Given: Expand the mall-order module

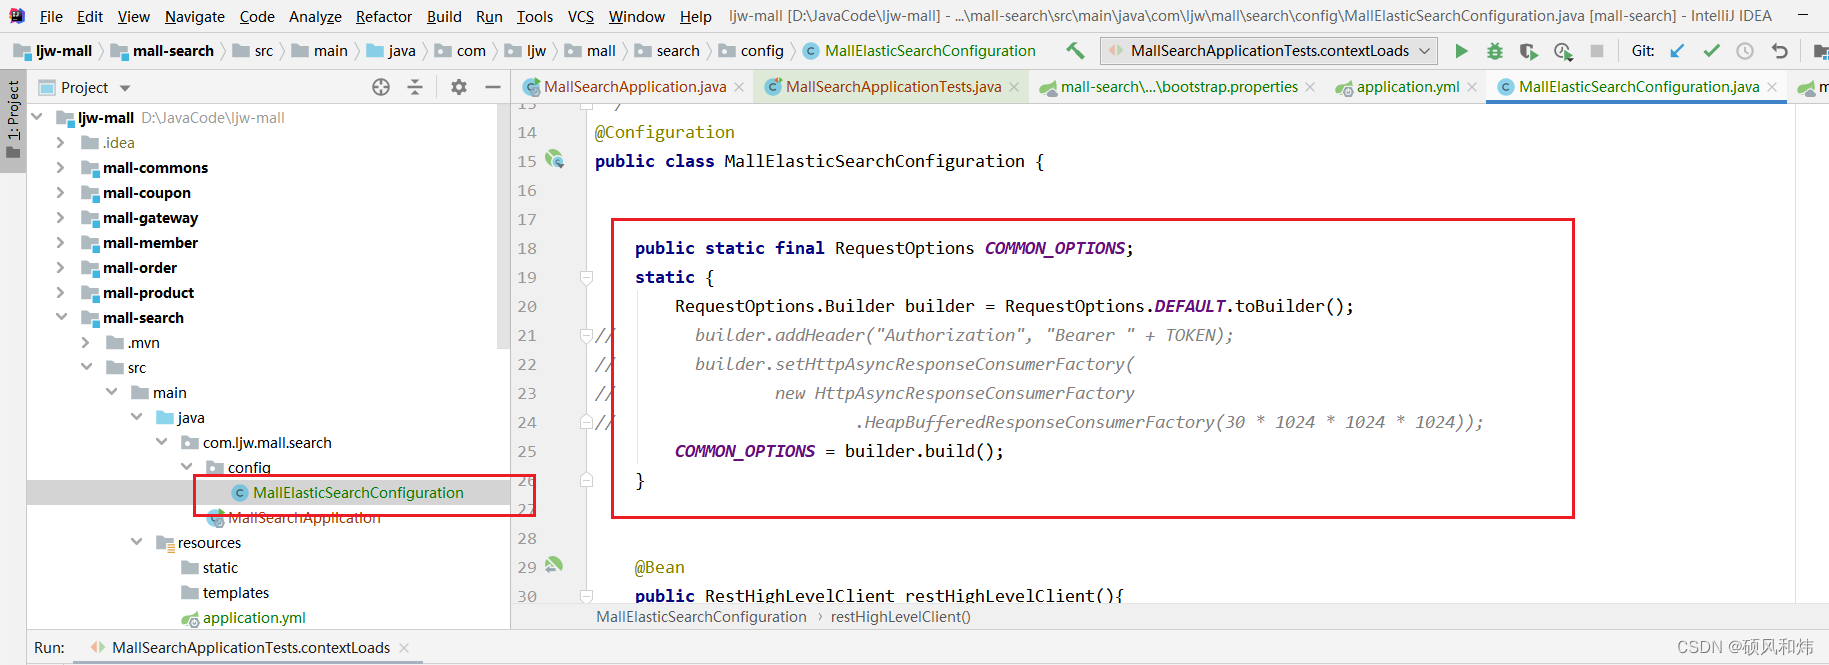Looking at the screenshot, I should 61,267.
